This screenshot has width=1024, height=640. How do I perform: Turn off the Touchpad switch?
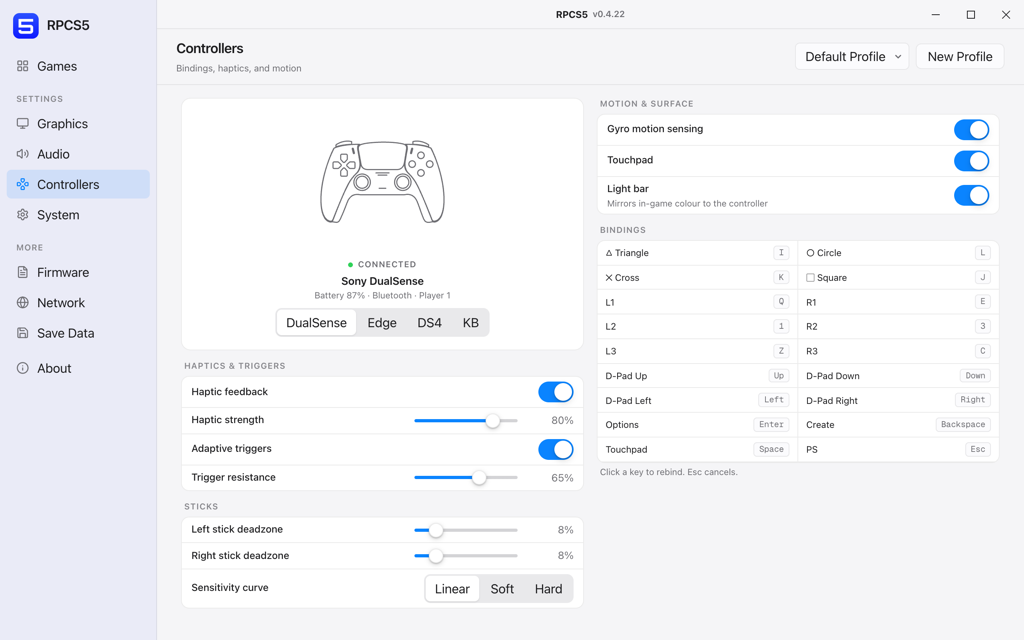click(x=971, y=161)
